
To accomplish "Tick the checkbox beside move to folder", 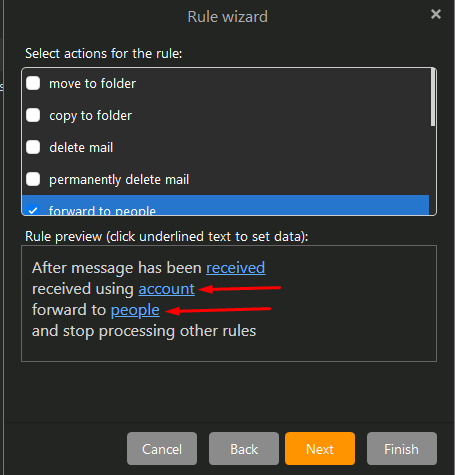I will point(33,83).
